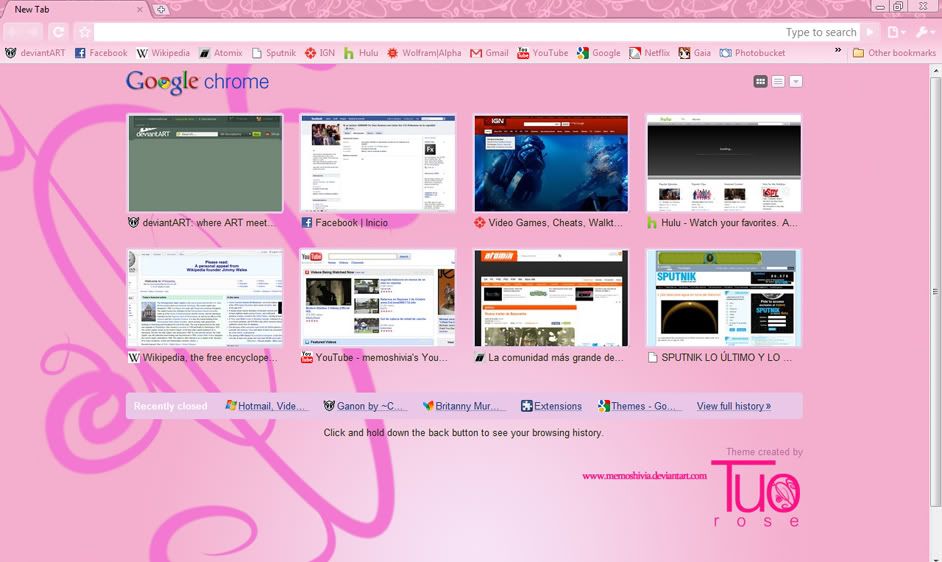
Task: Open the deviantART thumbnail
Action: (205, 163)
